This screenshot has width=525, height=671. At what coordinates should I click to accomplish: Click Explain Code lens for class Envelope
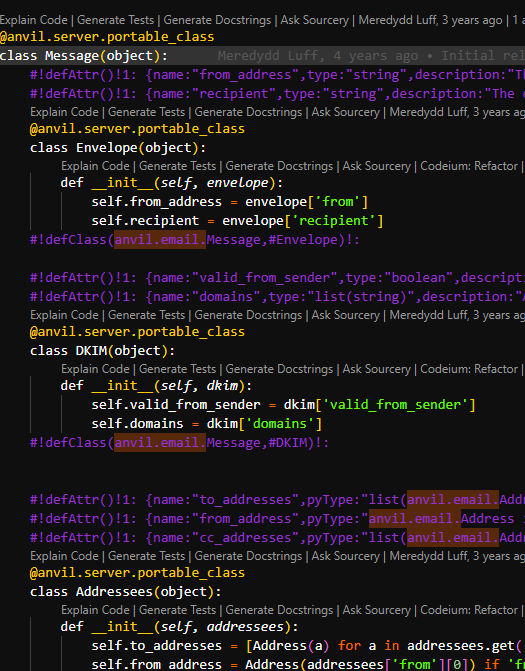(x=64, y=112)
